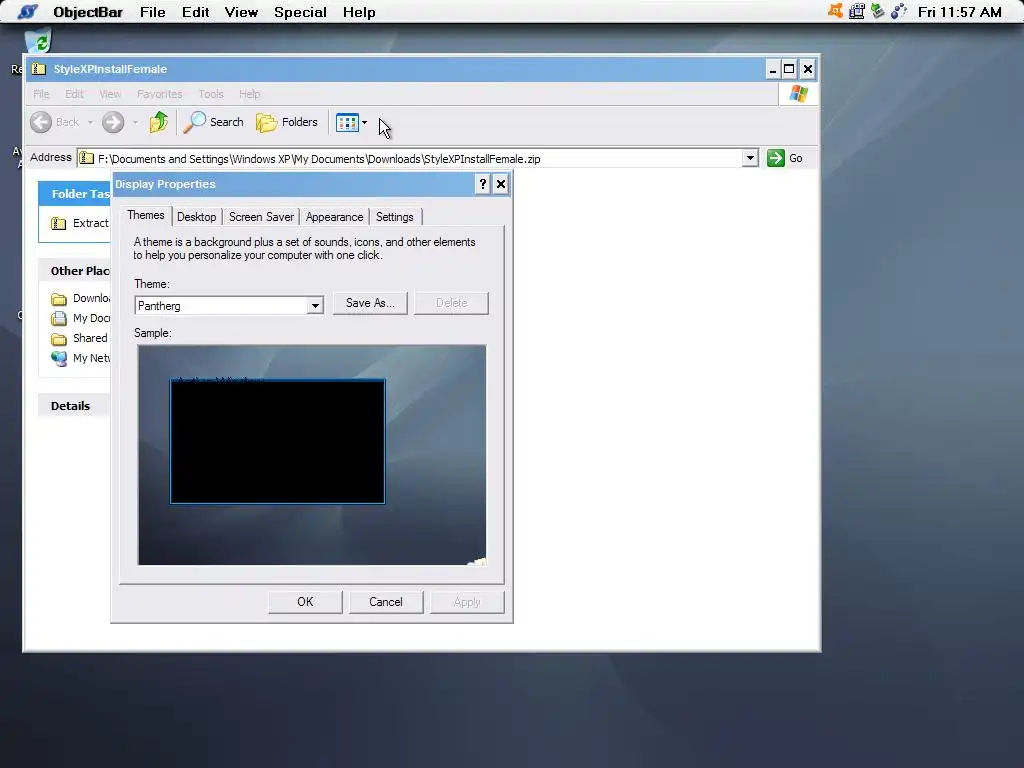1024x768 pixels.
Task: Open the Special menu in ObjectBar
Action: [300, 12]
